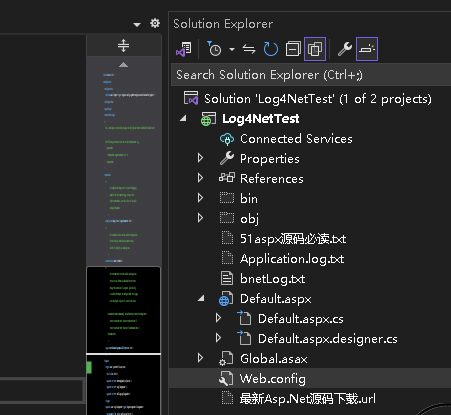Collapse the Log4NetTest project node
Viewport: 451px width, 415px height.
click(x=183, y=118)
